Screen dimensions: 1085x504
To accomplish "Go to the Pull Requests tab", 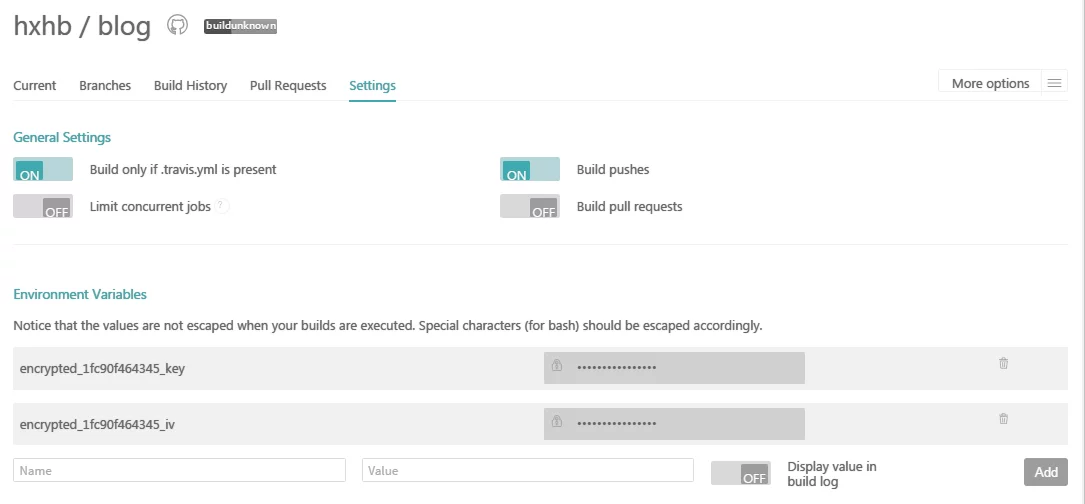I will pos(288,85).
